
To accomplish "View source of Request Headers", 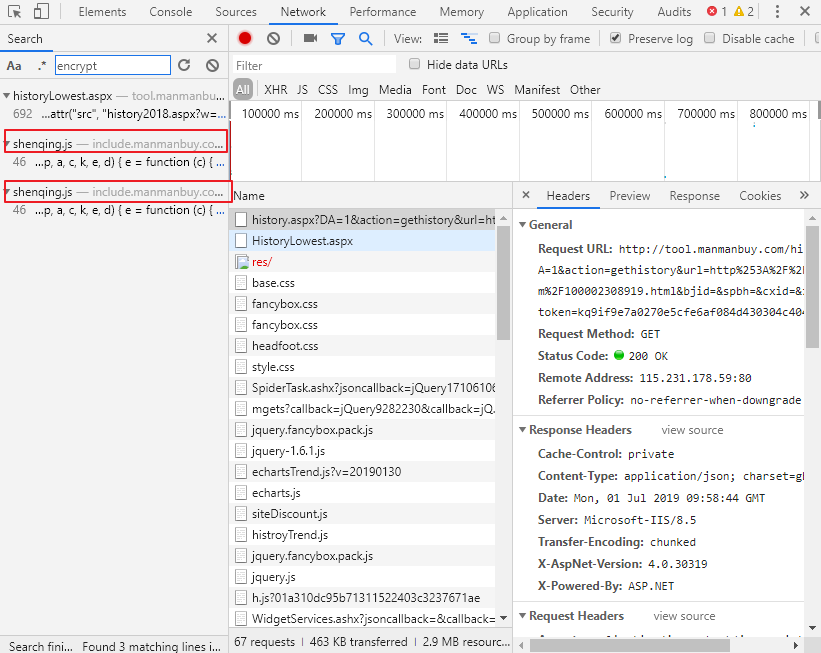I will (x=684, y=616).
